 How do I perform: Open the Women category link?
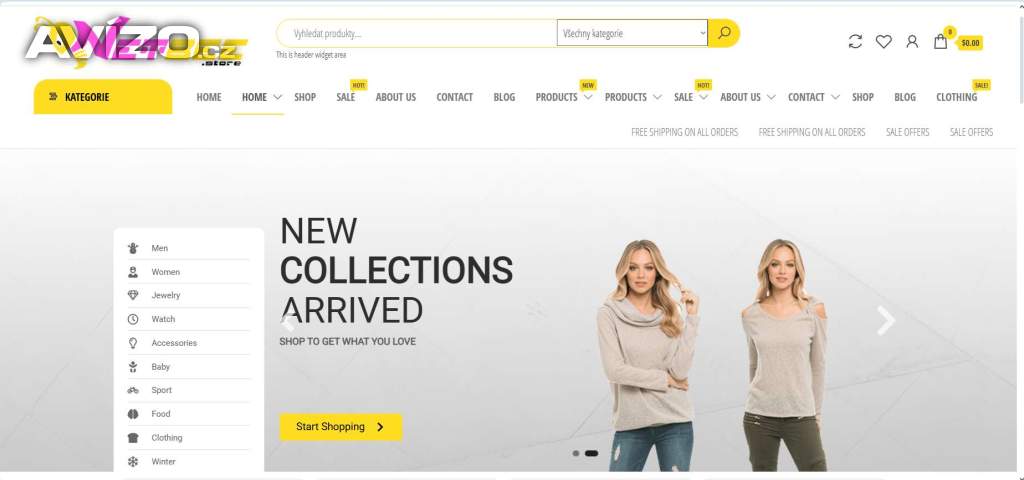click(x=165, y=272)
